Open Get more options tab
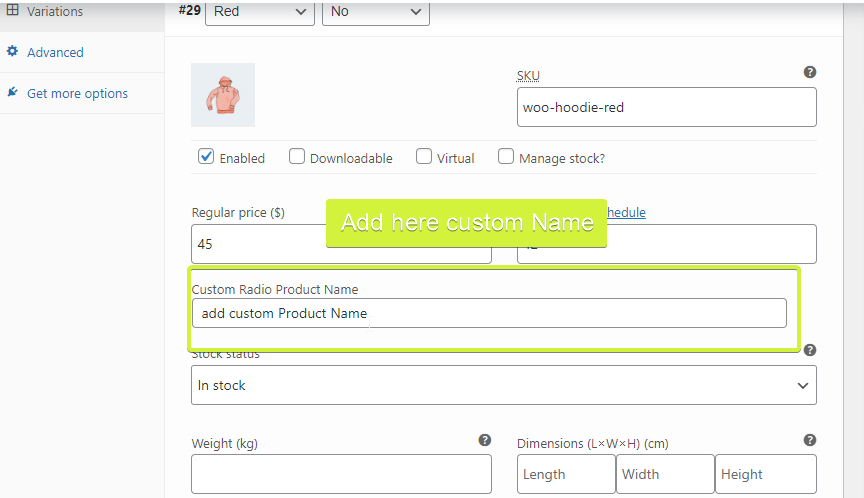 pyautogui.click(x=77, y=93)
